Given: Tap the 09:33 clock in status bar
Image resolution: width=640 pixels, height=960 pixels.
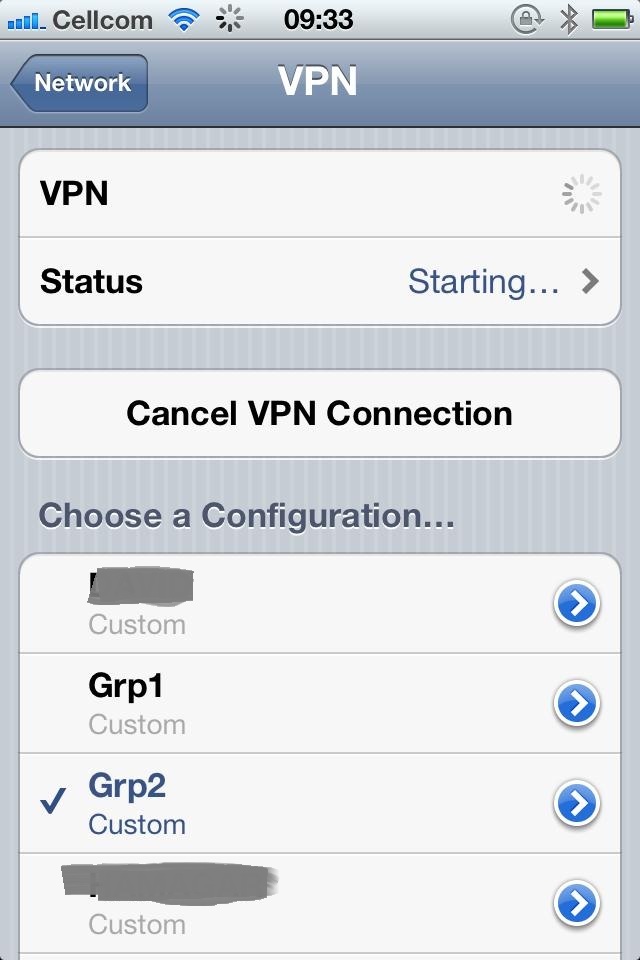Looking at the screenshot, I should tap(318, 20).
